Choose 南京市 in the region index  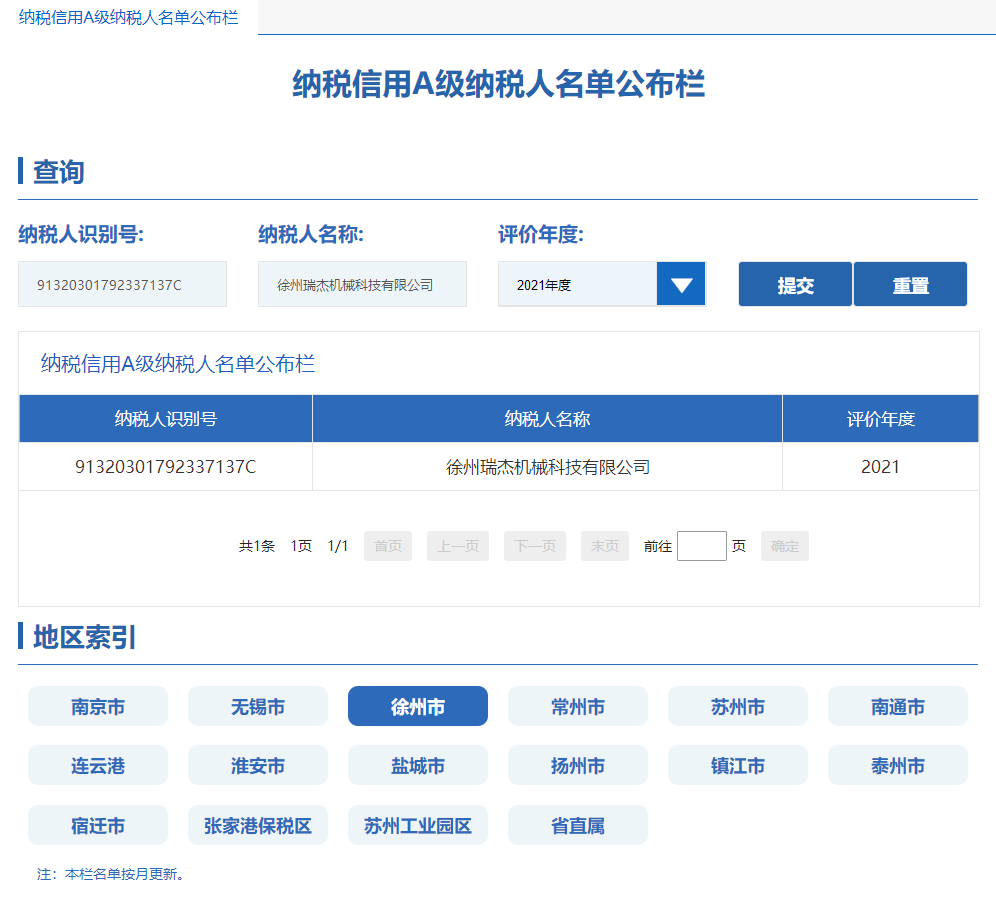[x=97, y=705]
